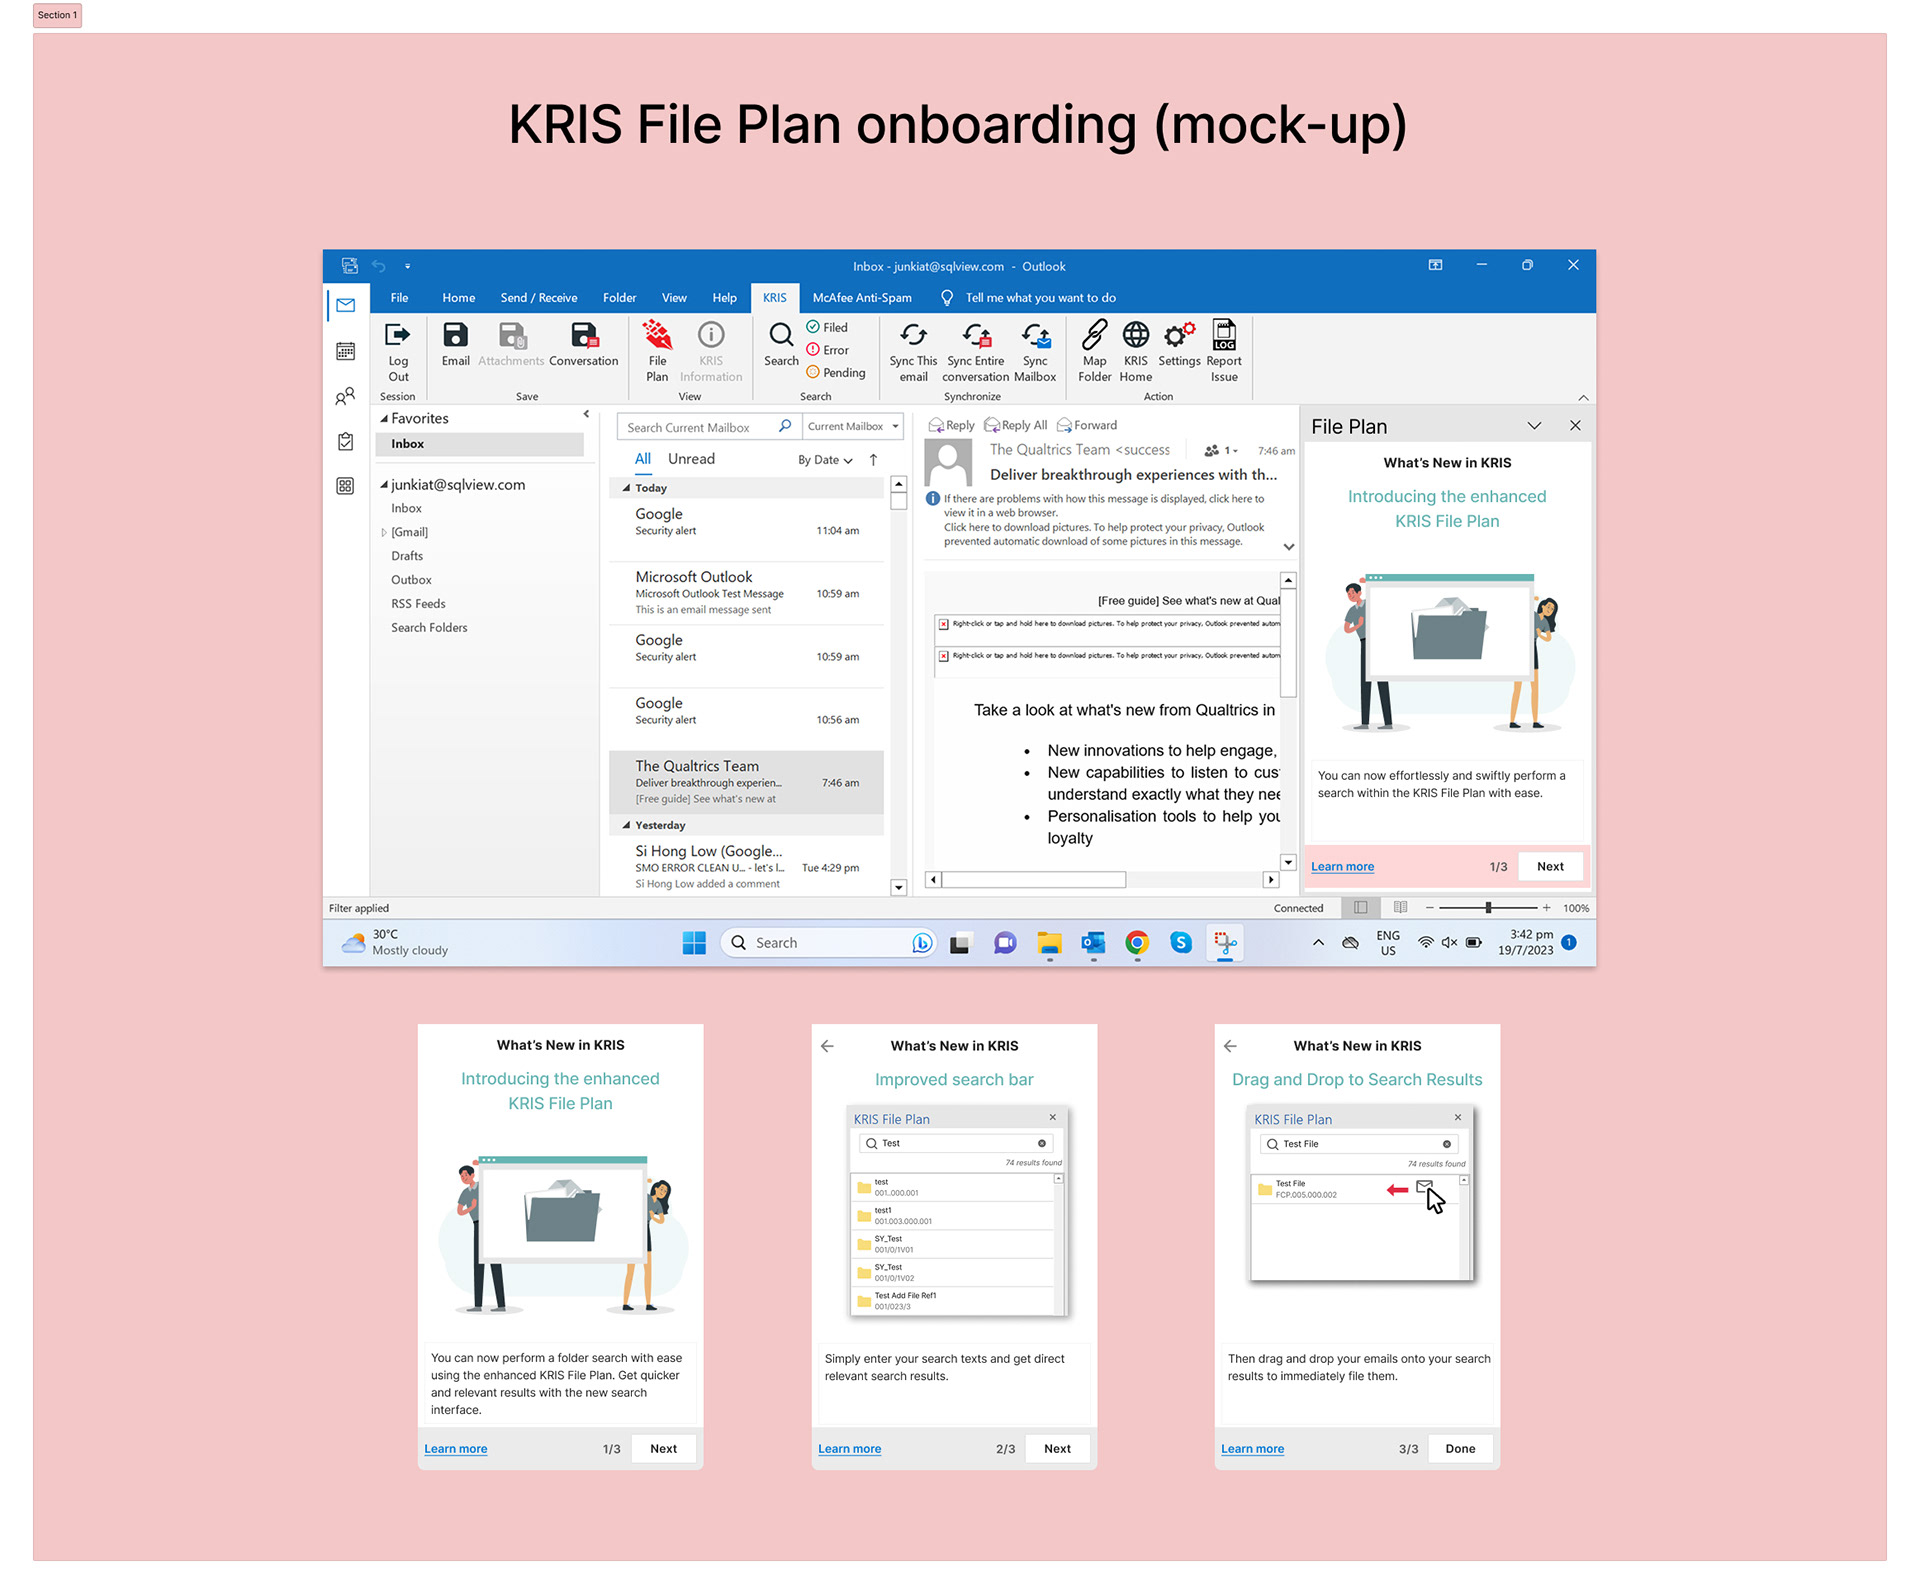Close the File Plan panel
The image size is (1920, 1594).
[1575, 426]
